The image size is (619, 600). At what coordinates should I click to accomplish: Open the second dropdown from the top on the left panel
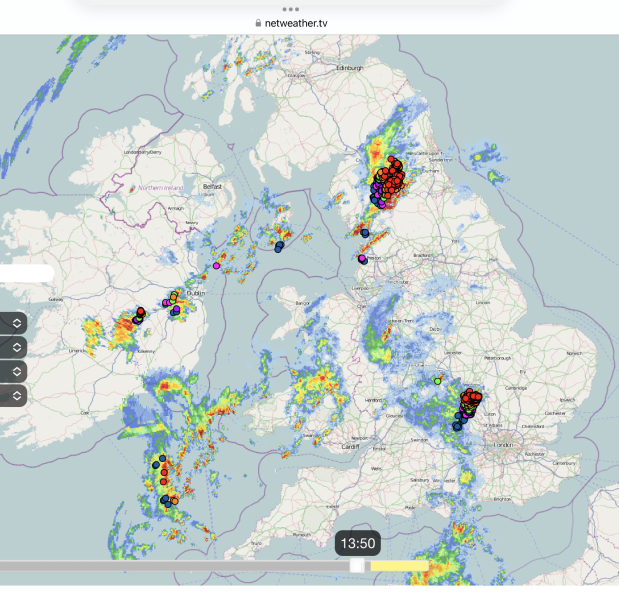point(13,347)
